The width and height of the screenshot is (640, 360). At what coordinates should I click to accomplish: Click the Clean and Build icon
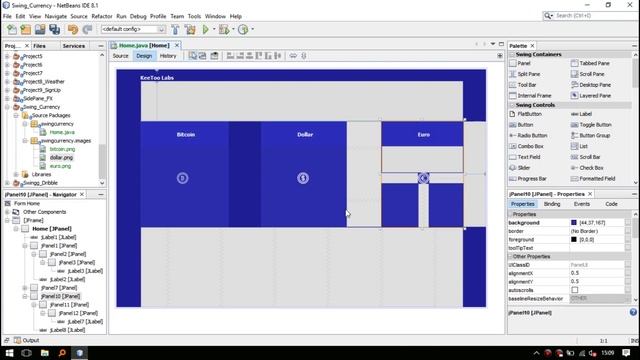click(x=190, y=29)
